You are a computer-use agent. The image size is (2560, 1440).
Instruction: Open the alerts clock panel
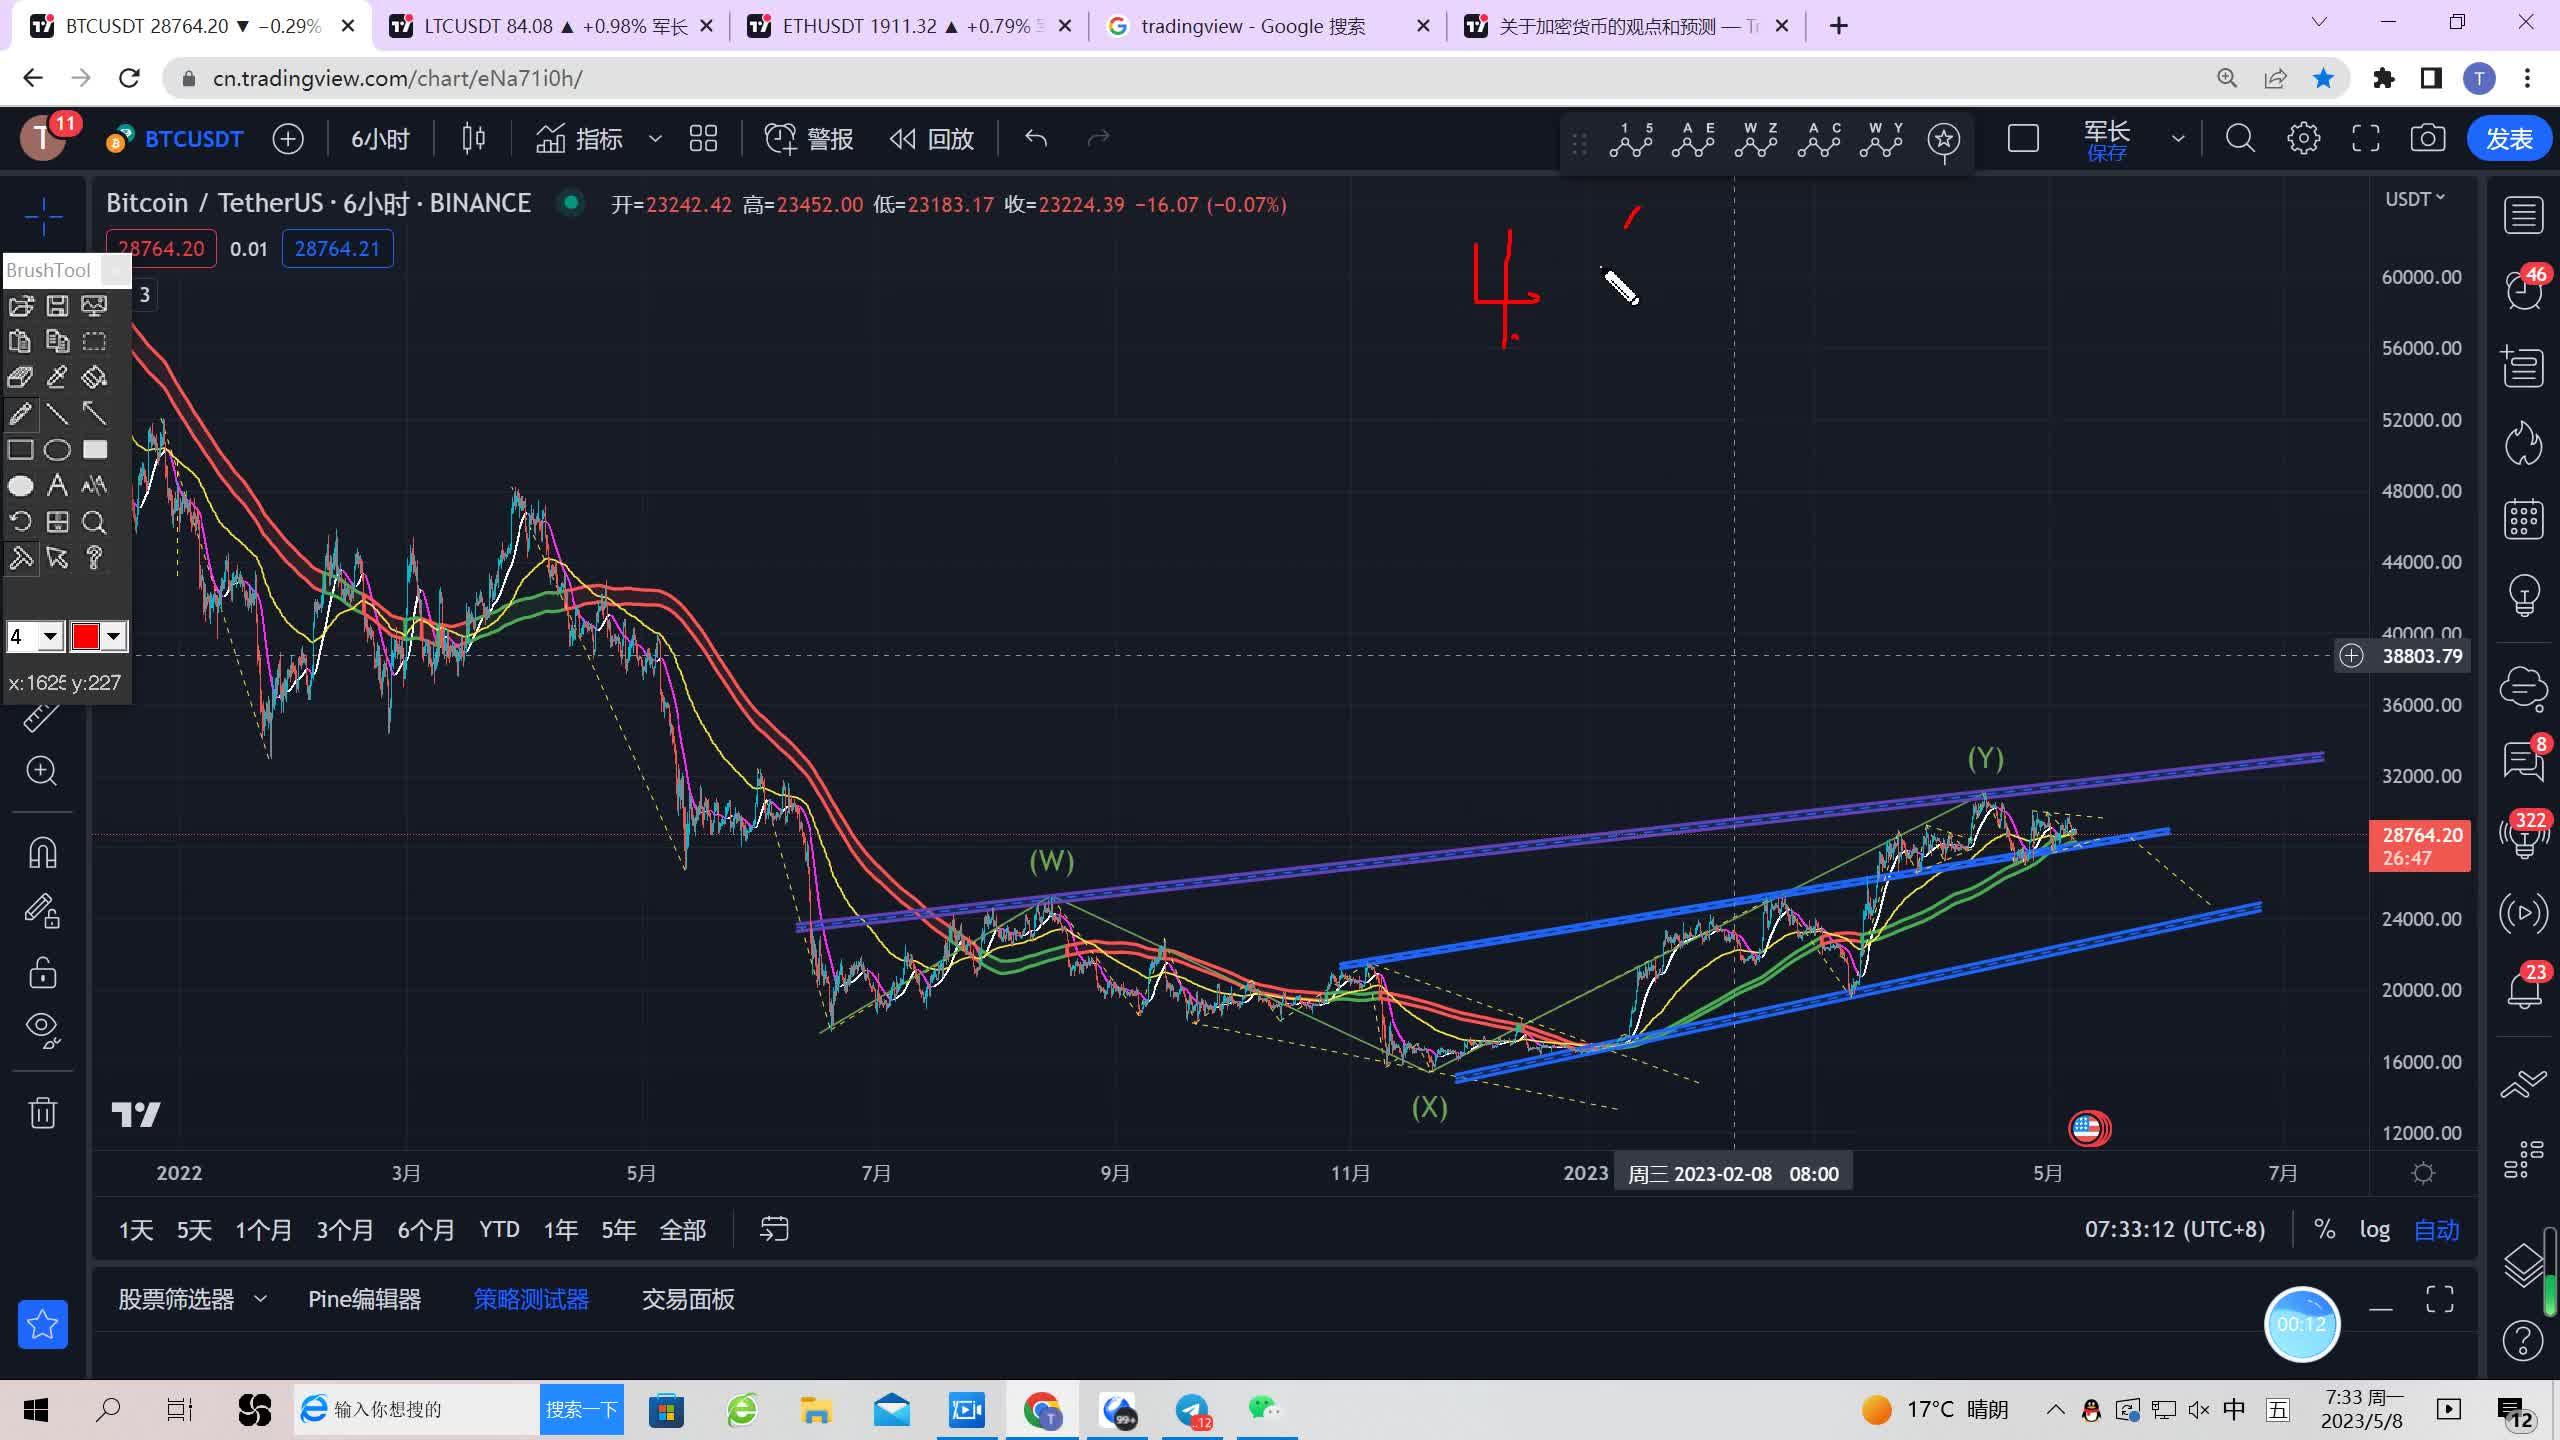coord(2523,291)
